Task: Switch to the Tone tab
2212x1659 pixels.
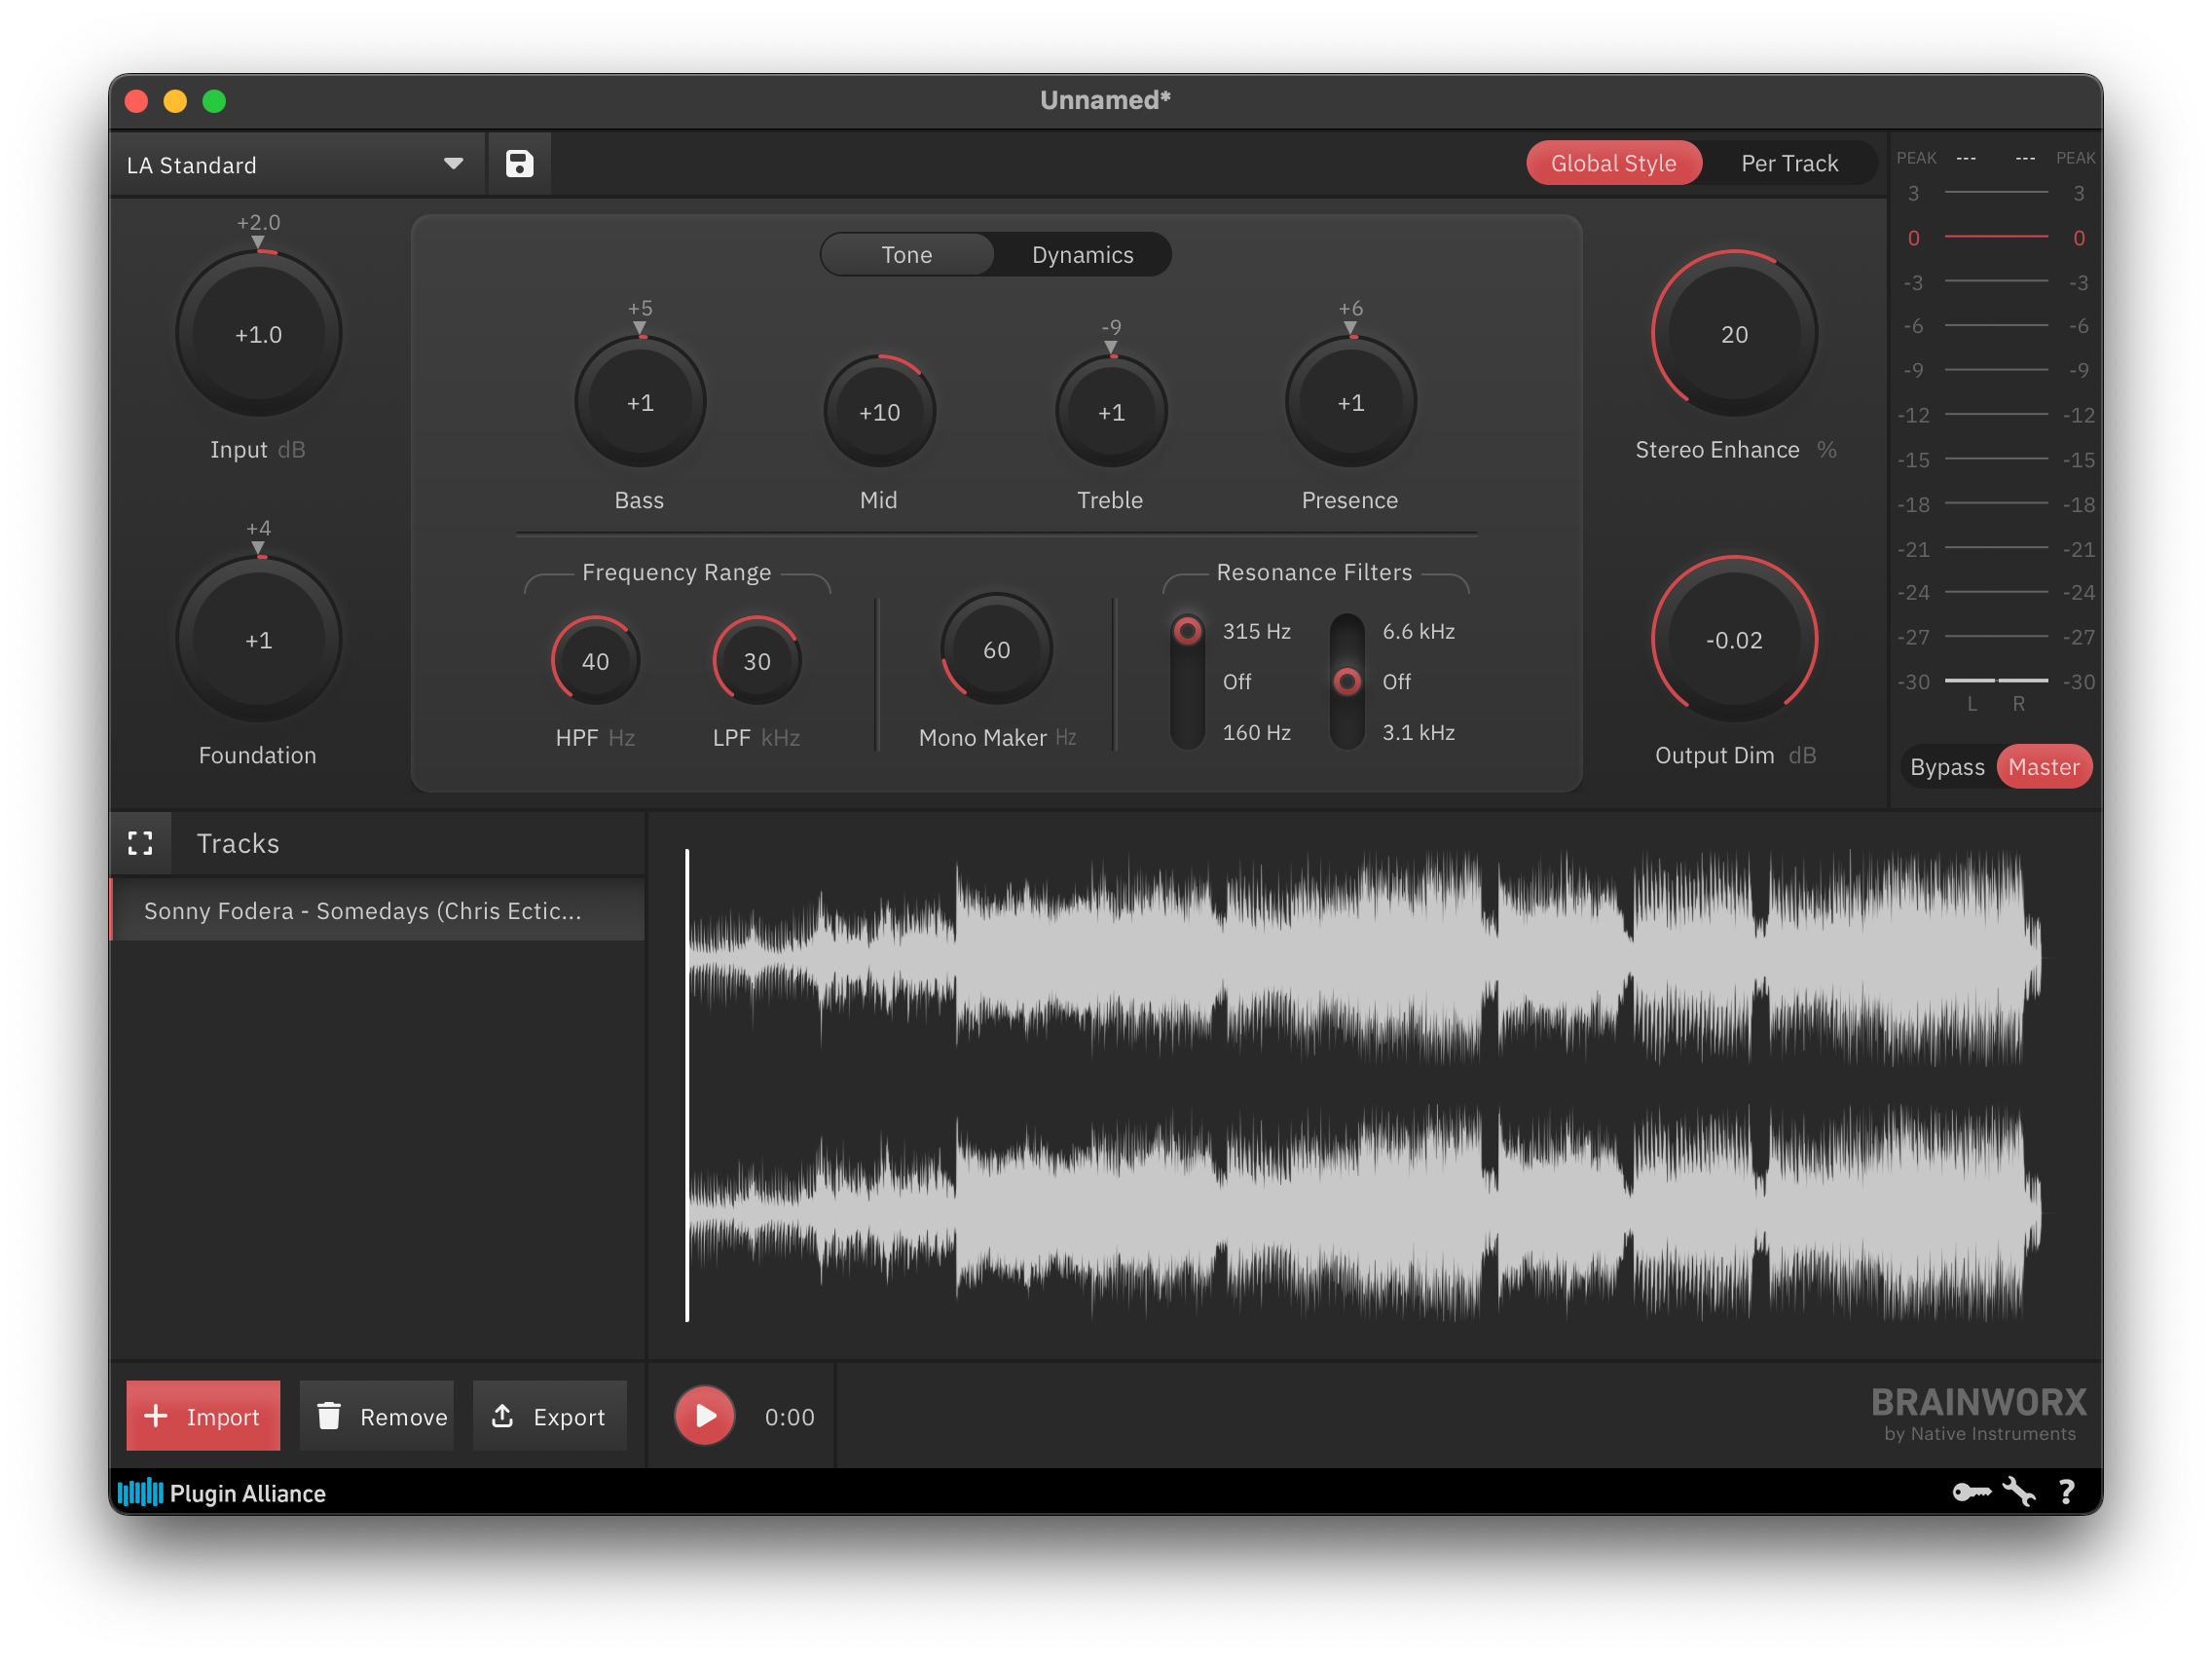Action: (905, 254)
